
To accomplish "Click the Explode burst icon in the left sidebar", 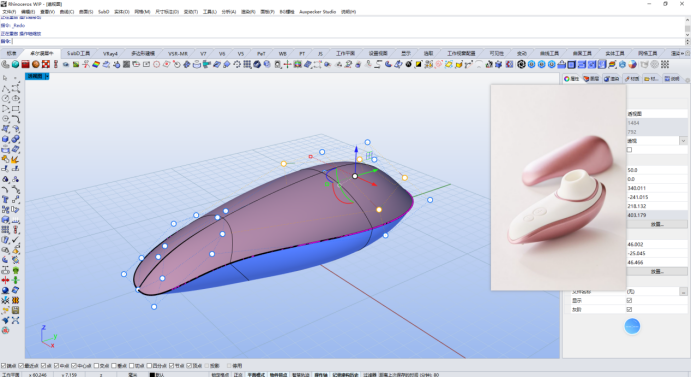I will point(15,159).
